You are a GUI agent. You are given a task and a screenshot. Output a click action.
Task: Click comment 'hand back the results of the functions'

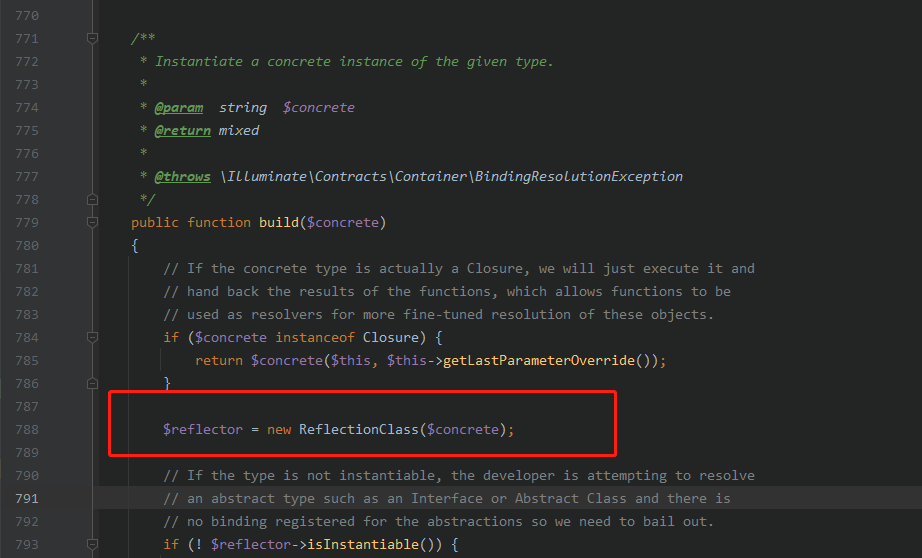tap(447, 292)
